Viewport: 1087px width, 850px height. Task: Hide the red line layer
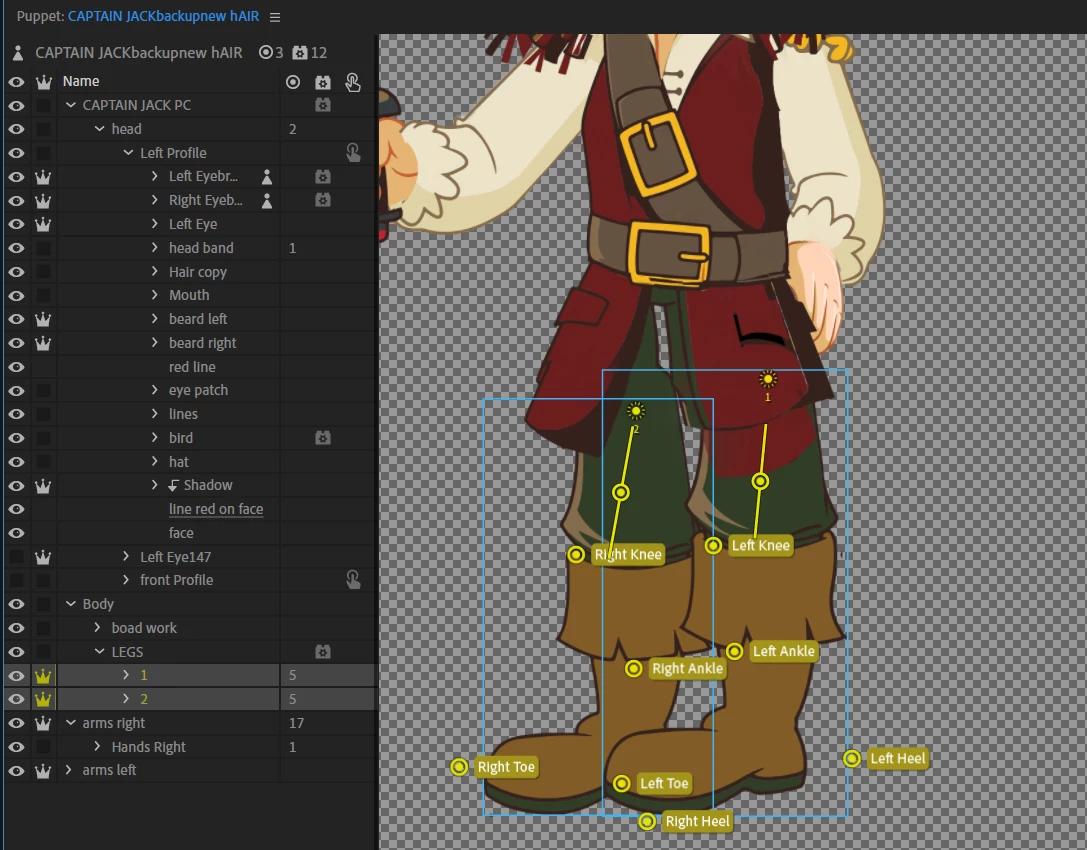click(x=17, y=367)
